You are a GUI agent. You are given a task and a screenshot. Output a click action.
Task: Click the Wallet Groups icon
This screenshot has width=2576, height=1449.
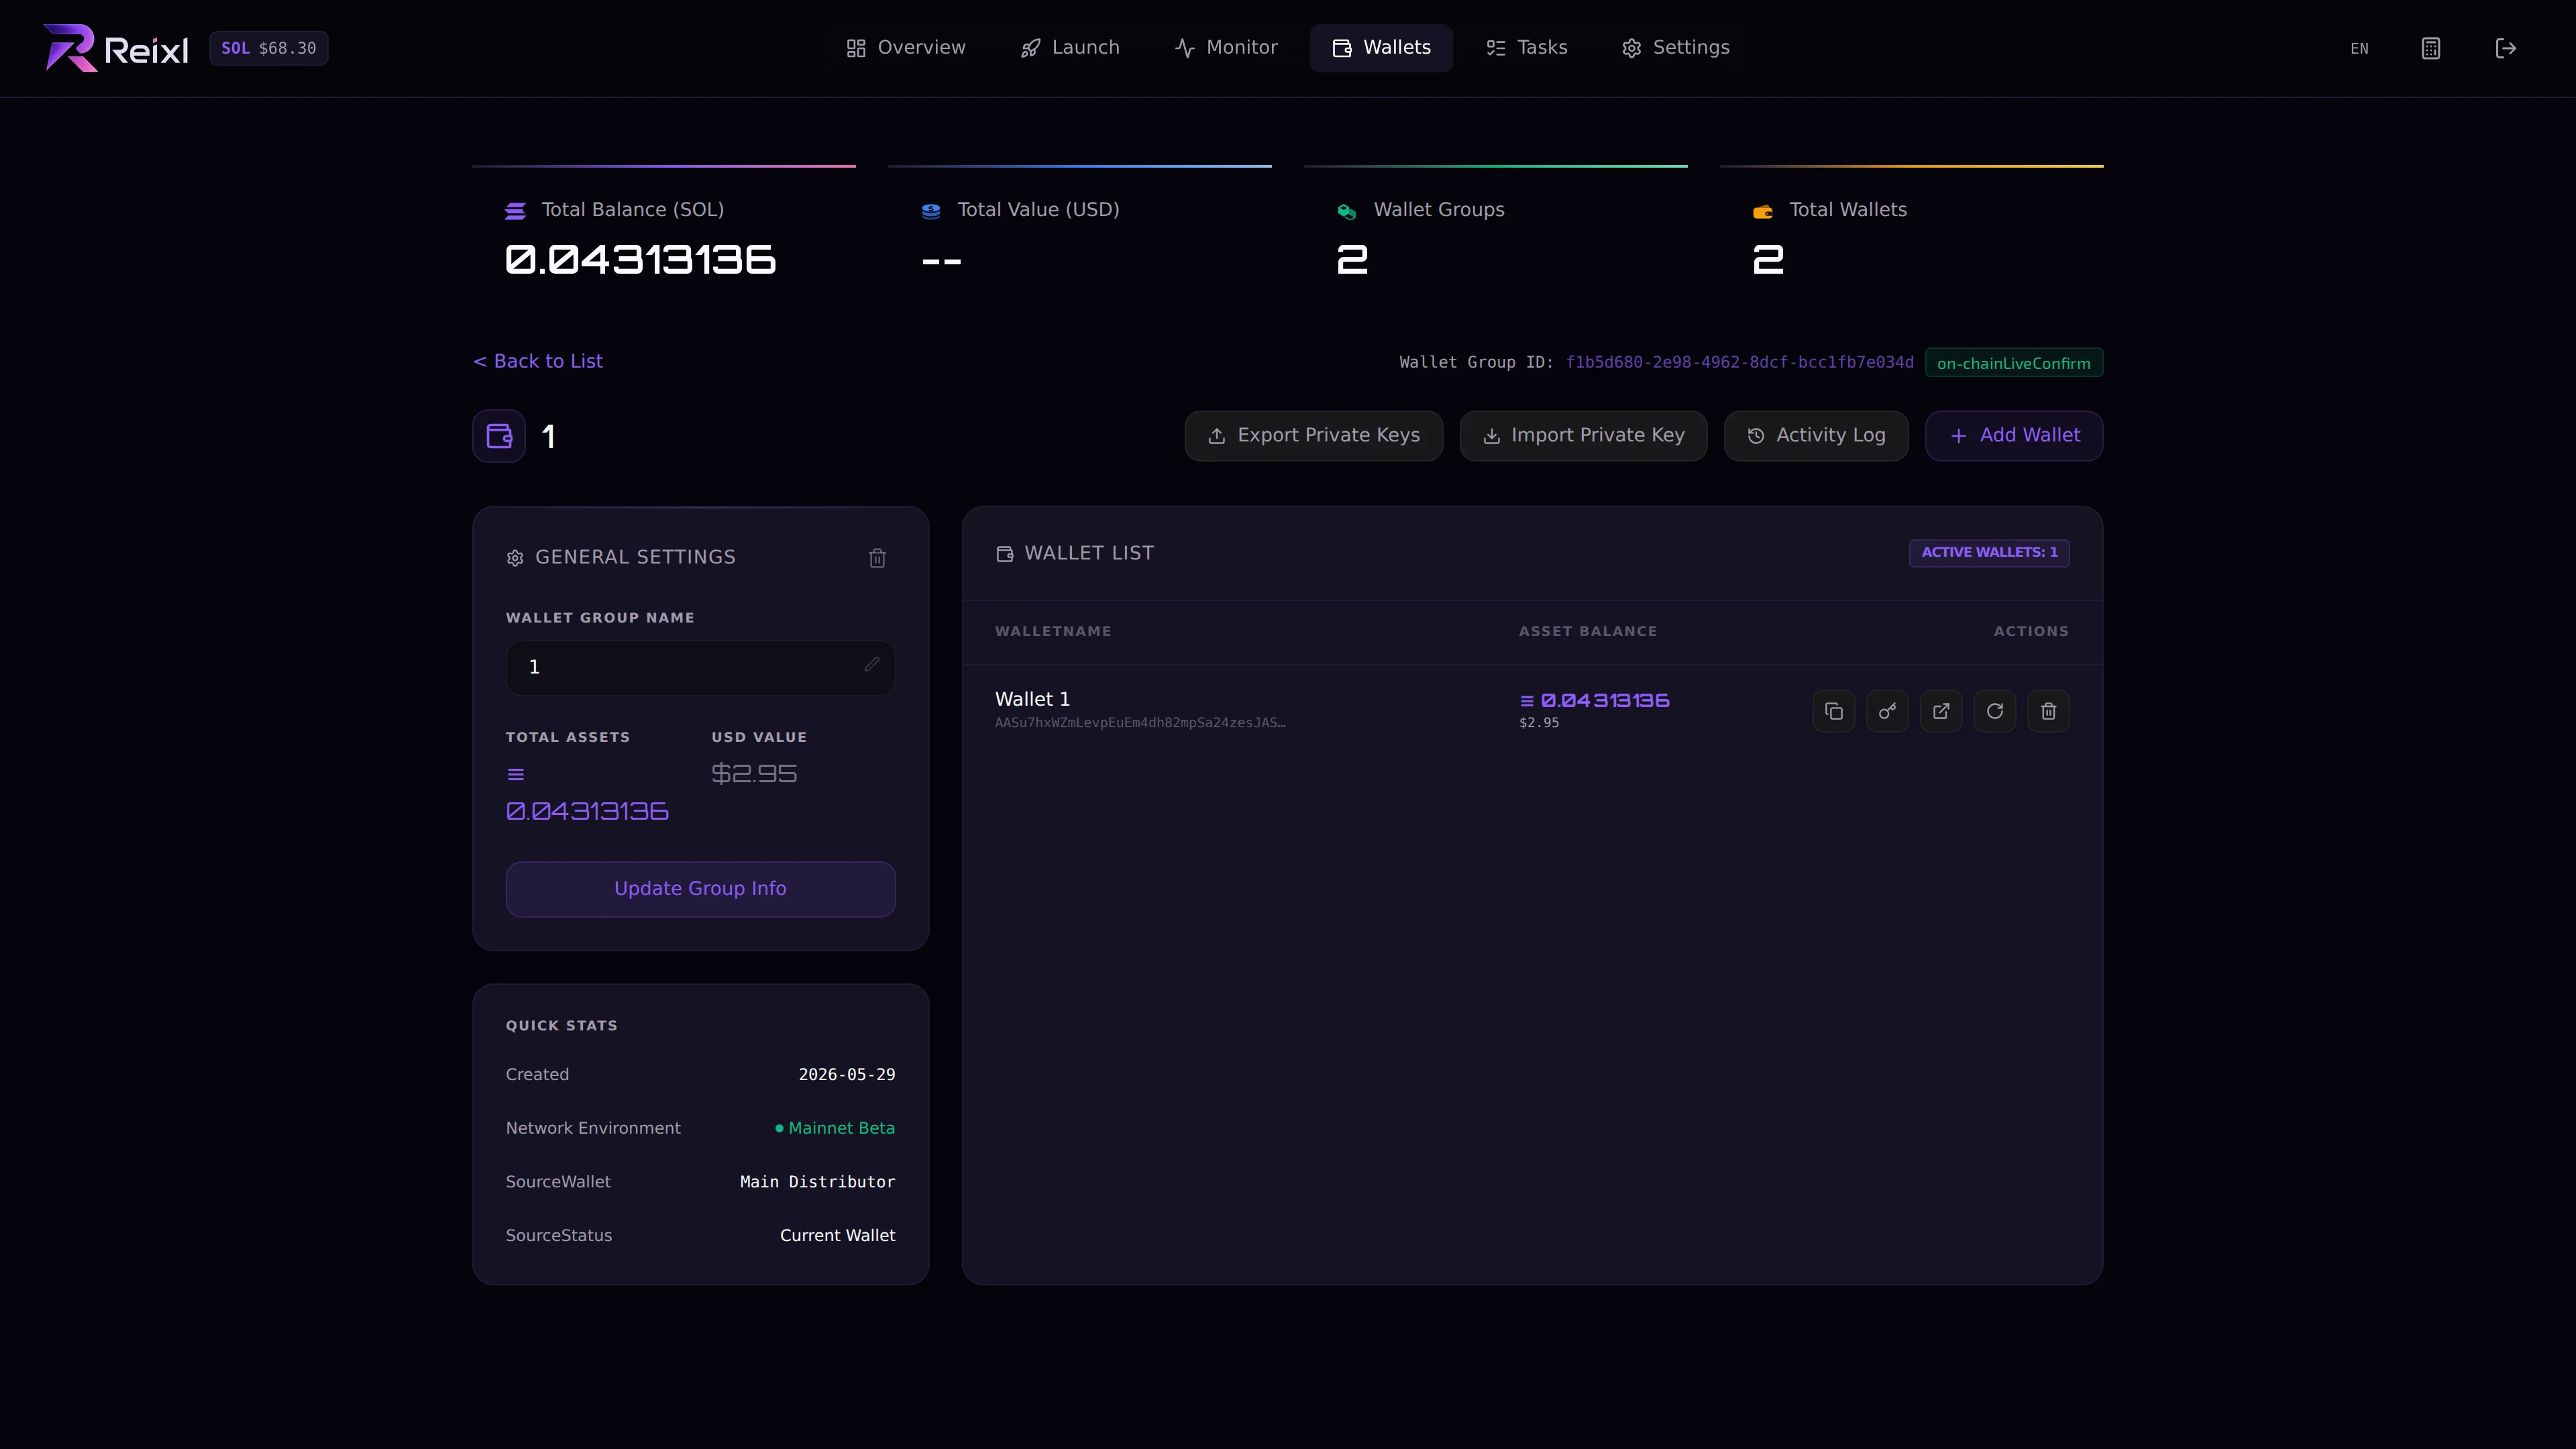[1347, 211]
